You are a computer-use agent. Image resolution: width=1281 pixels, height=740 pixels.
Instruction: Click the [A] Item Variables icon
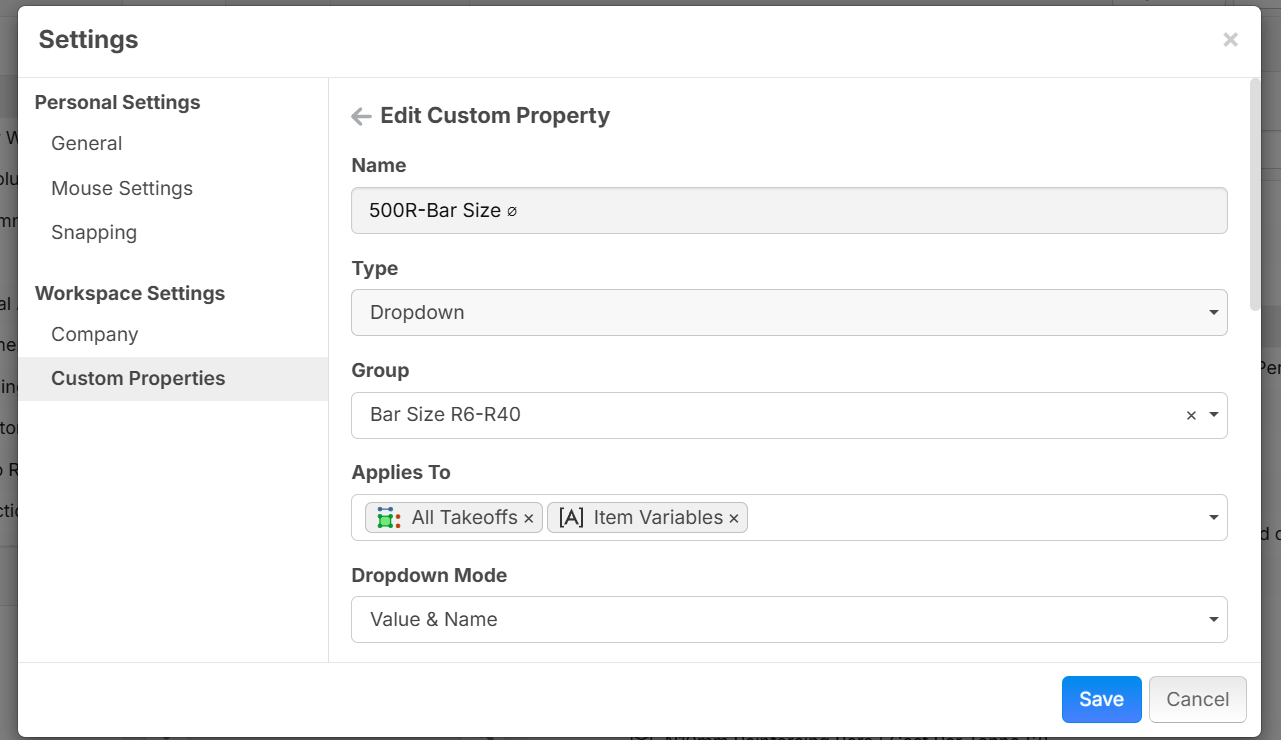571,518
